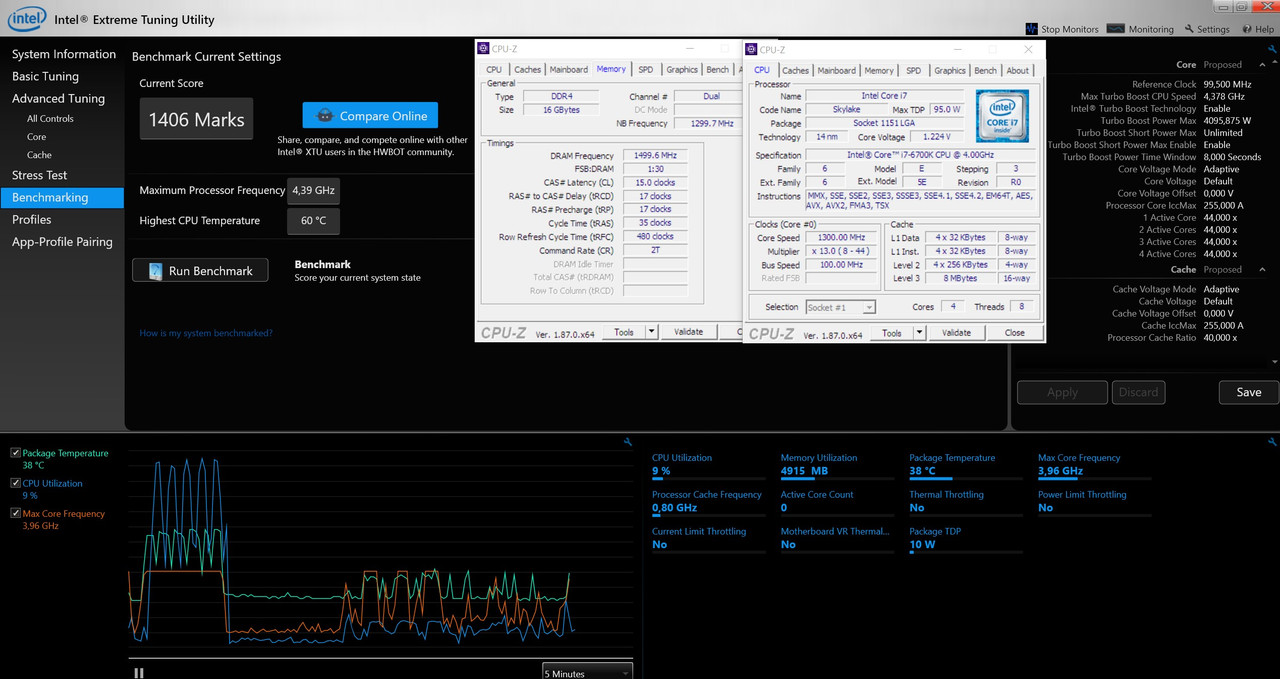The width and height of the screenshot is (1280, 679).
Task: Open Settings via the wrench icon in top bar
Action: point(1189,29)
